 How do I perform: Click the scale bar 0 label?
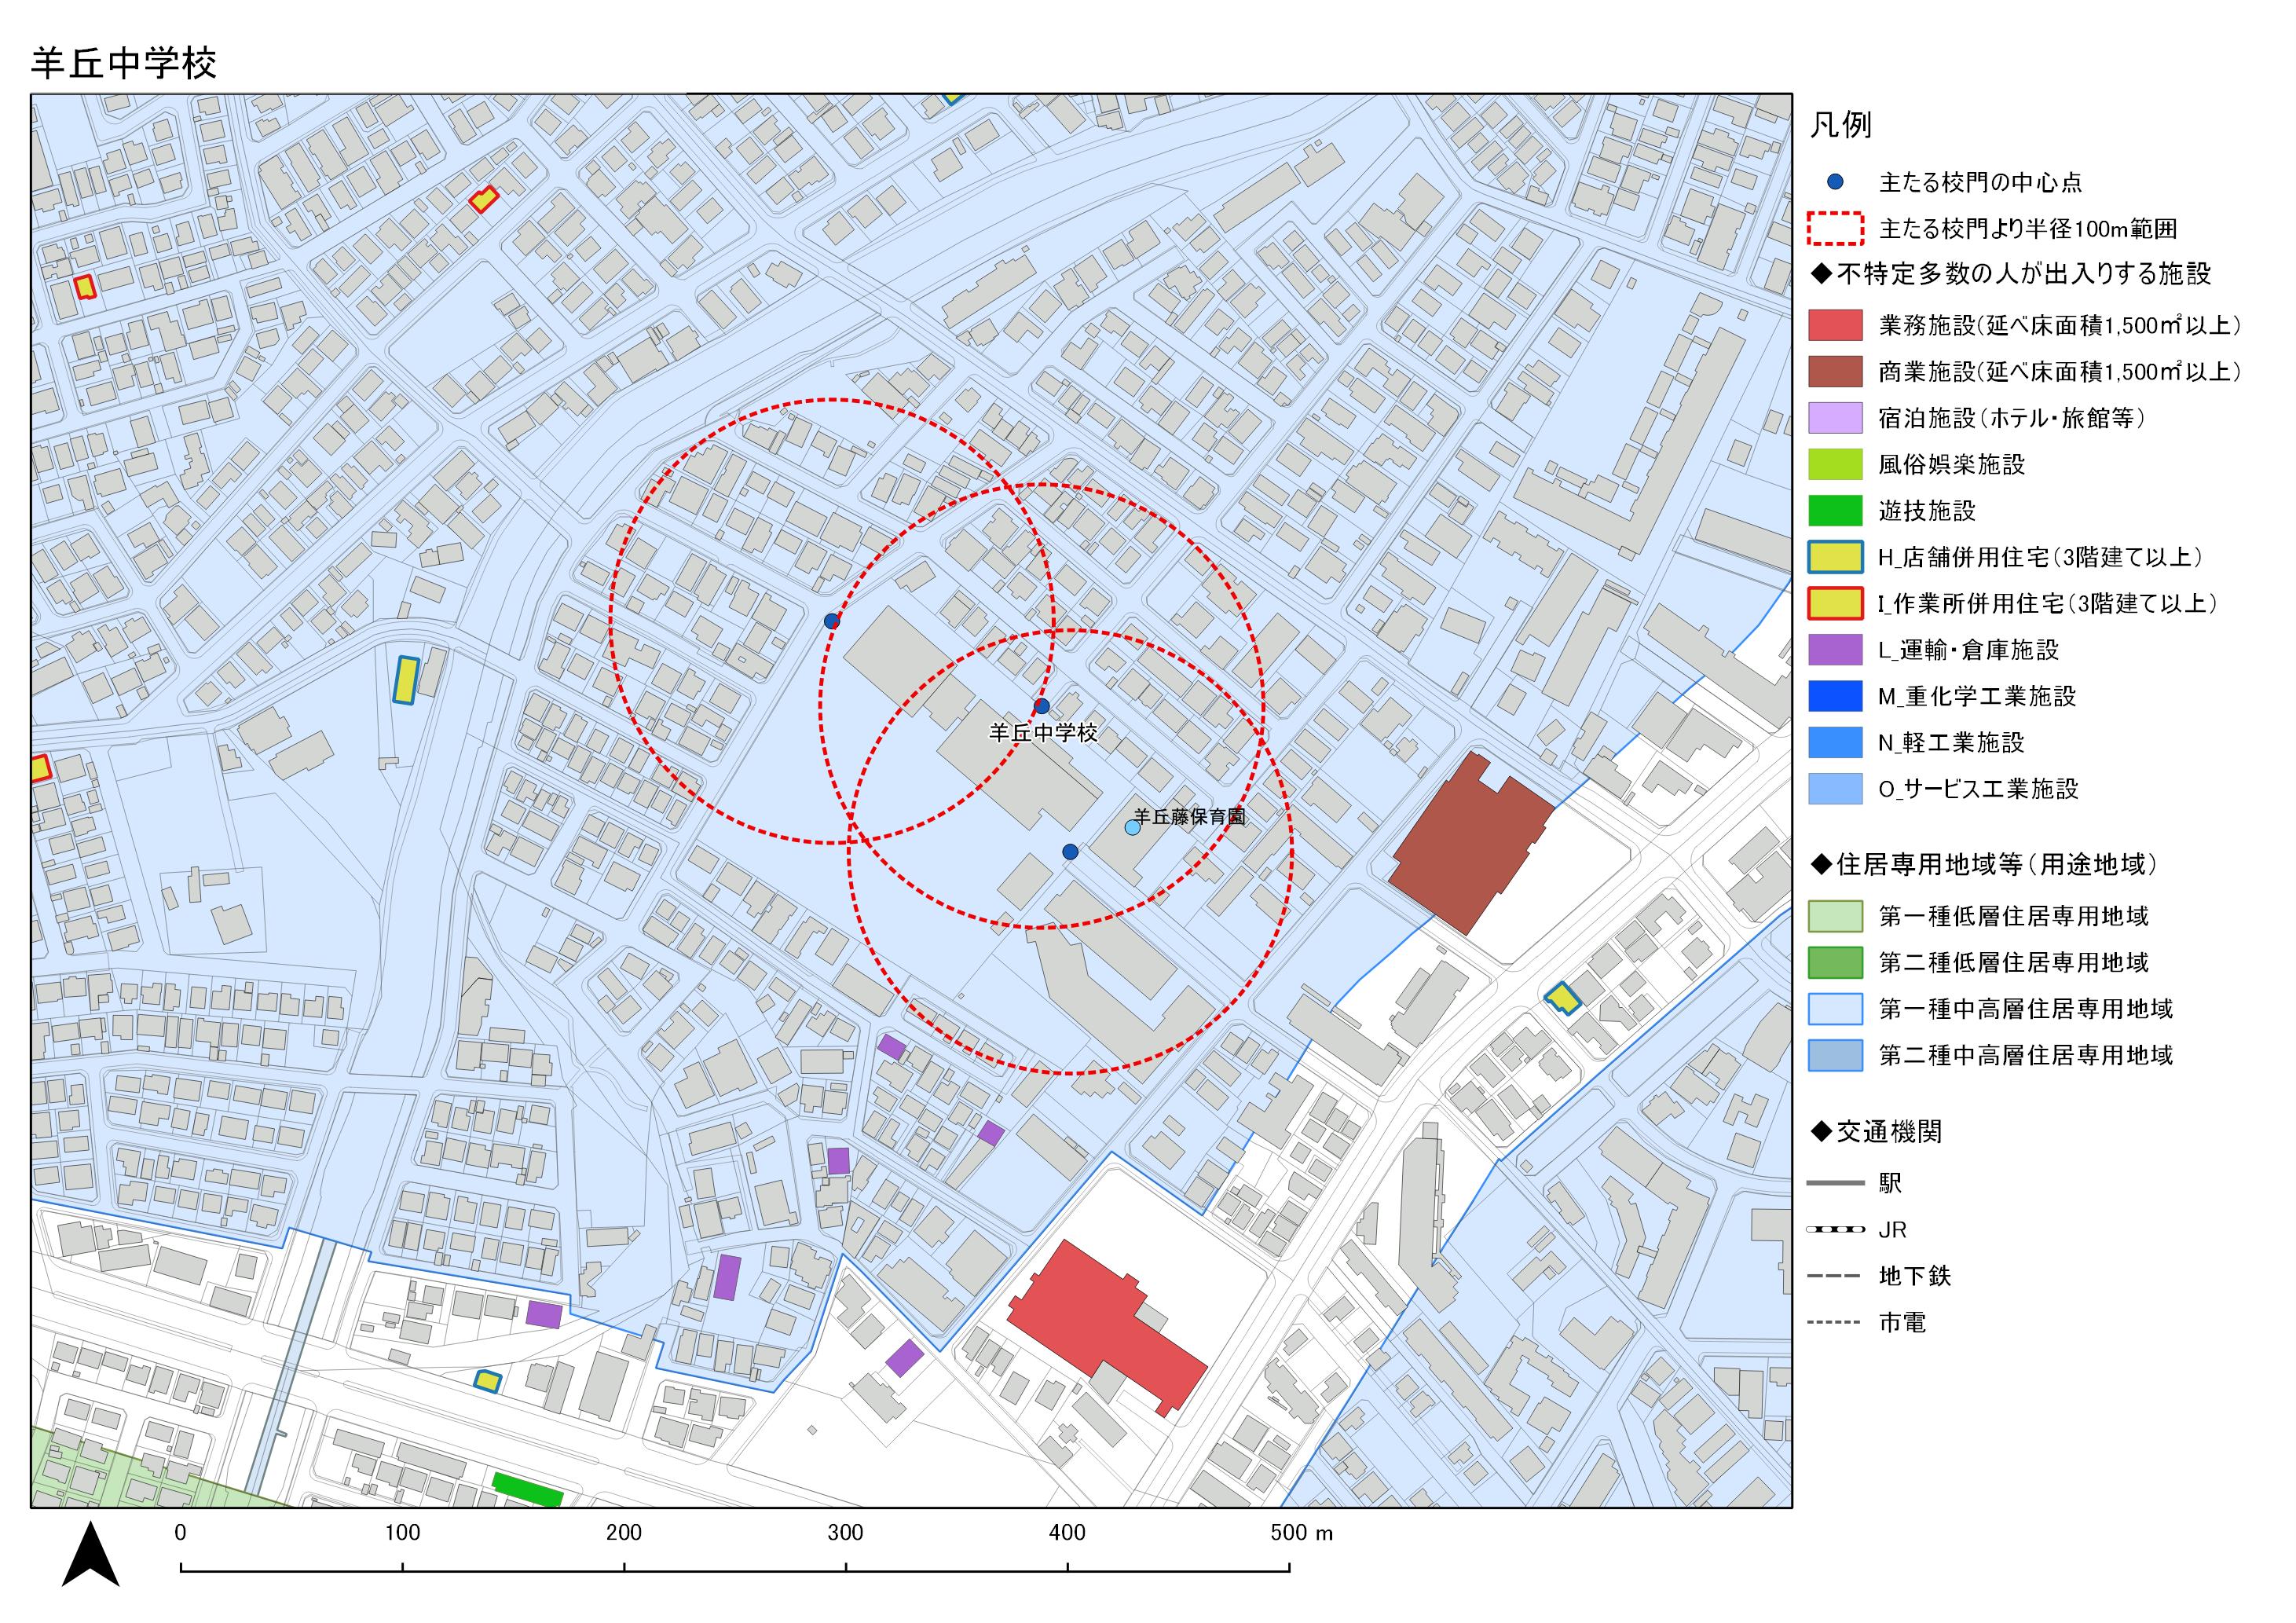coord(180,1533)
